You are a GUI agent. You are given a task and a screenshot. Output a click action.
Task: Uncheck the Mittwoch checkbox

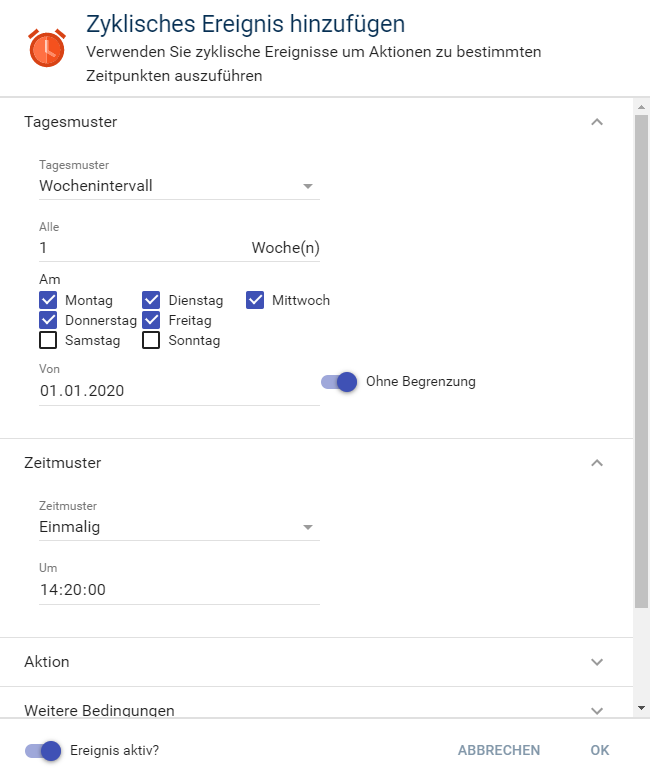(x=255, y=300)
